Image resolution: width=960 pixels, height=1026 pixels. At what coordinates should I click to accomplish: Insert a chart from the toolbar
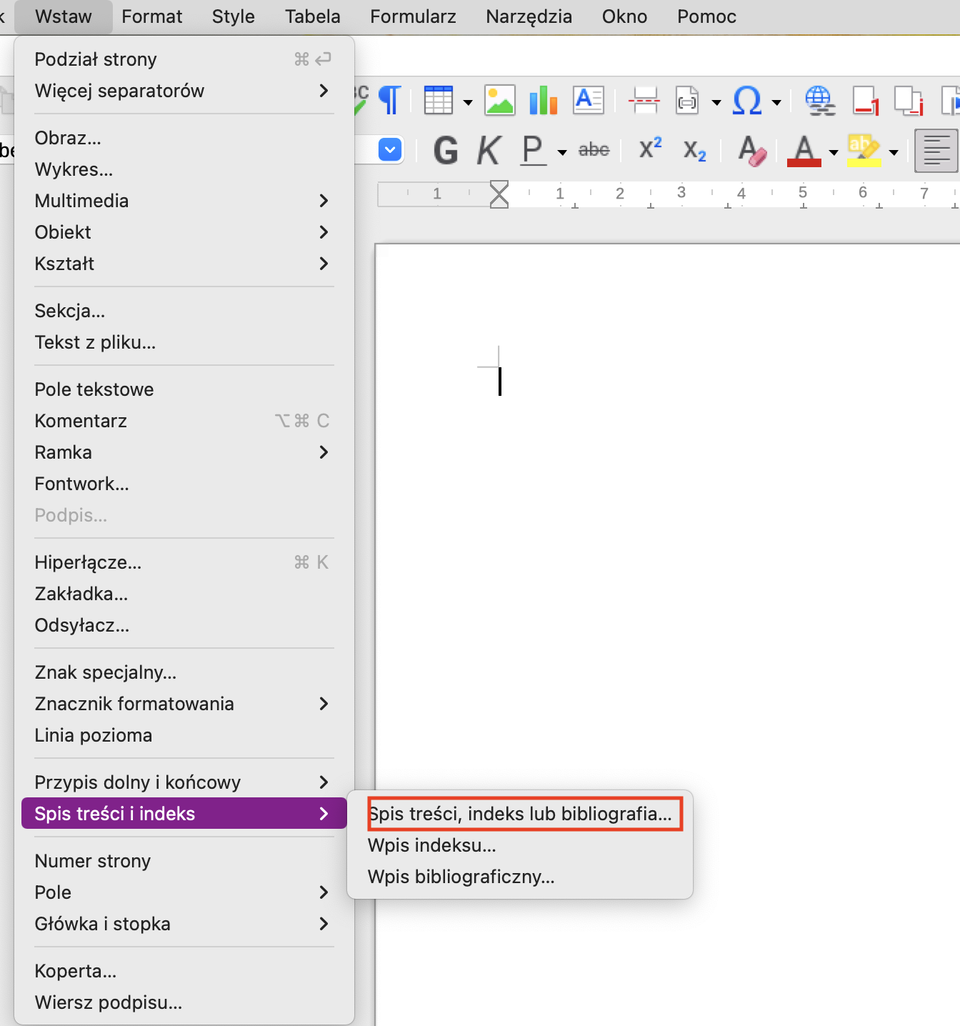543,100
